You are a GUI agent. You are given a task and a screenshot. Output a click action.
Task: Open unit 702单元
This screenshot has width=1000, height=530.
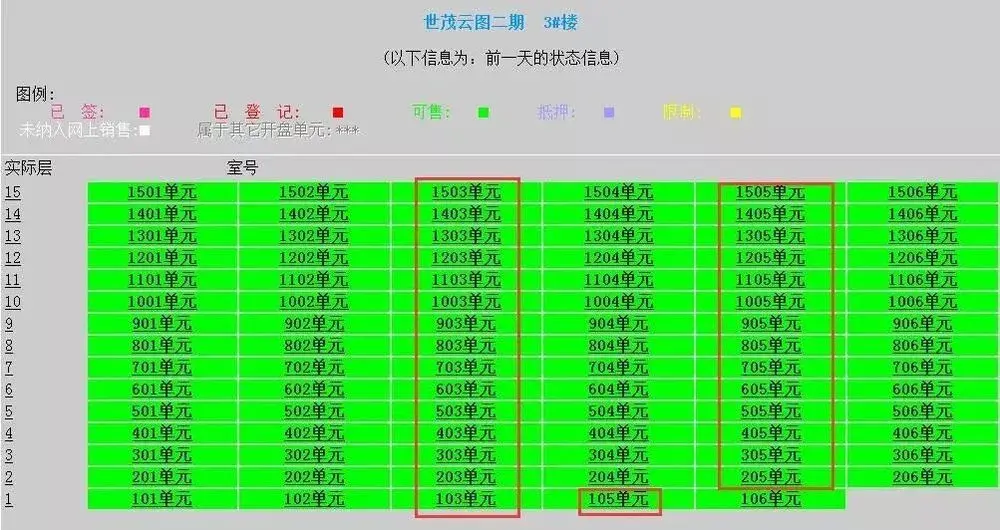(x=314, y=367)
